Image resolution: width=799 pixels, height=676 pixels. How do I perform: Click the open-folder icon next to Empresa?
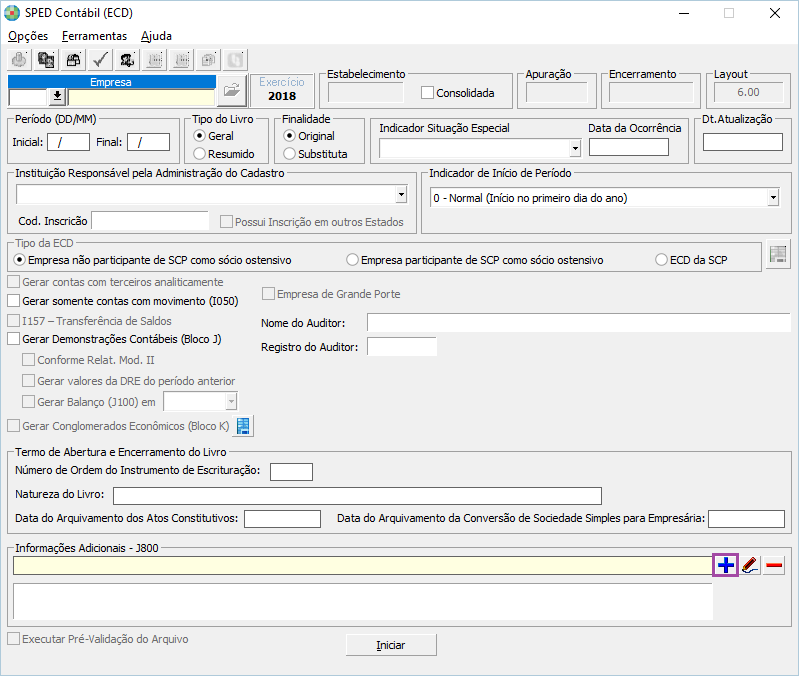click(x=232, y=91)
